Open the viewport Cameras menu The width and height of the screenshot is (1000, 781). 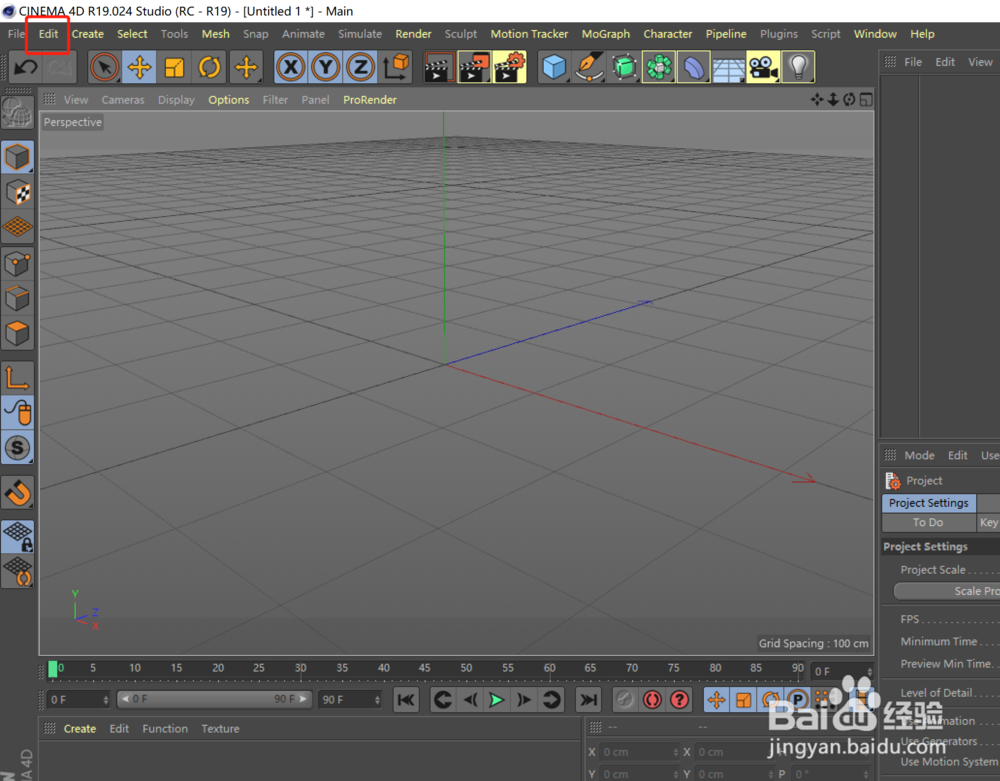pos(122,99)
